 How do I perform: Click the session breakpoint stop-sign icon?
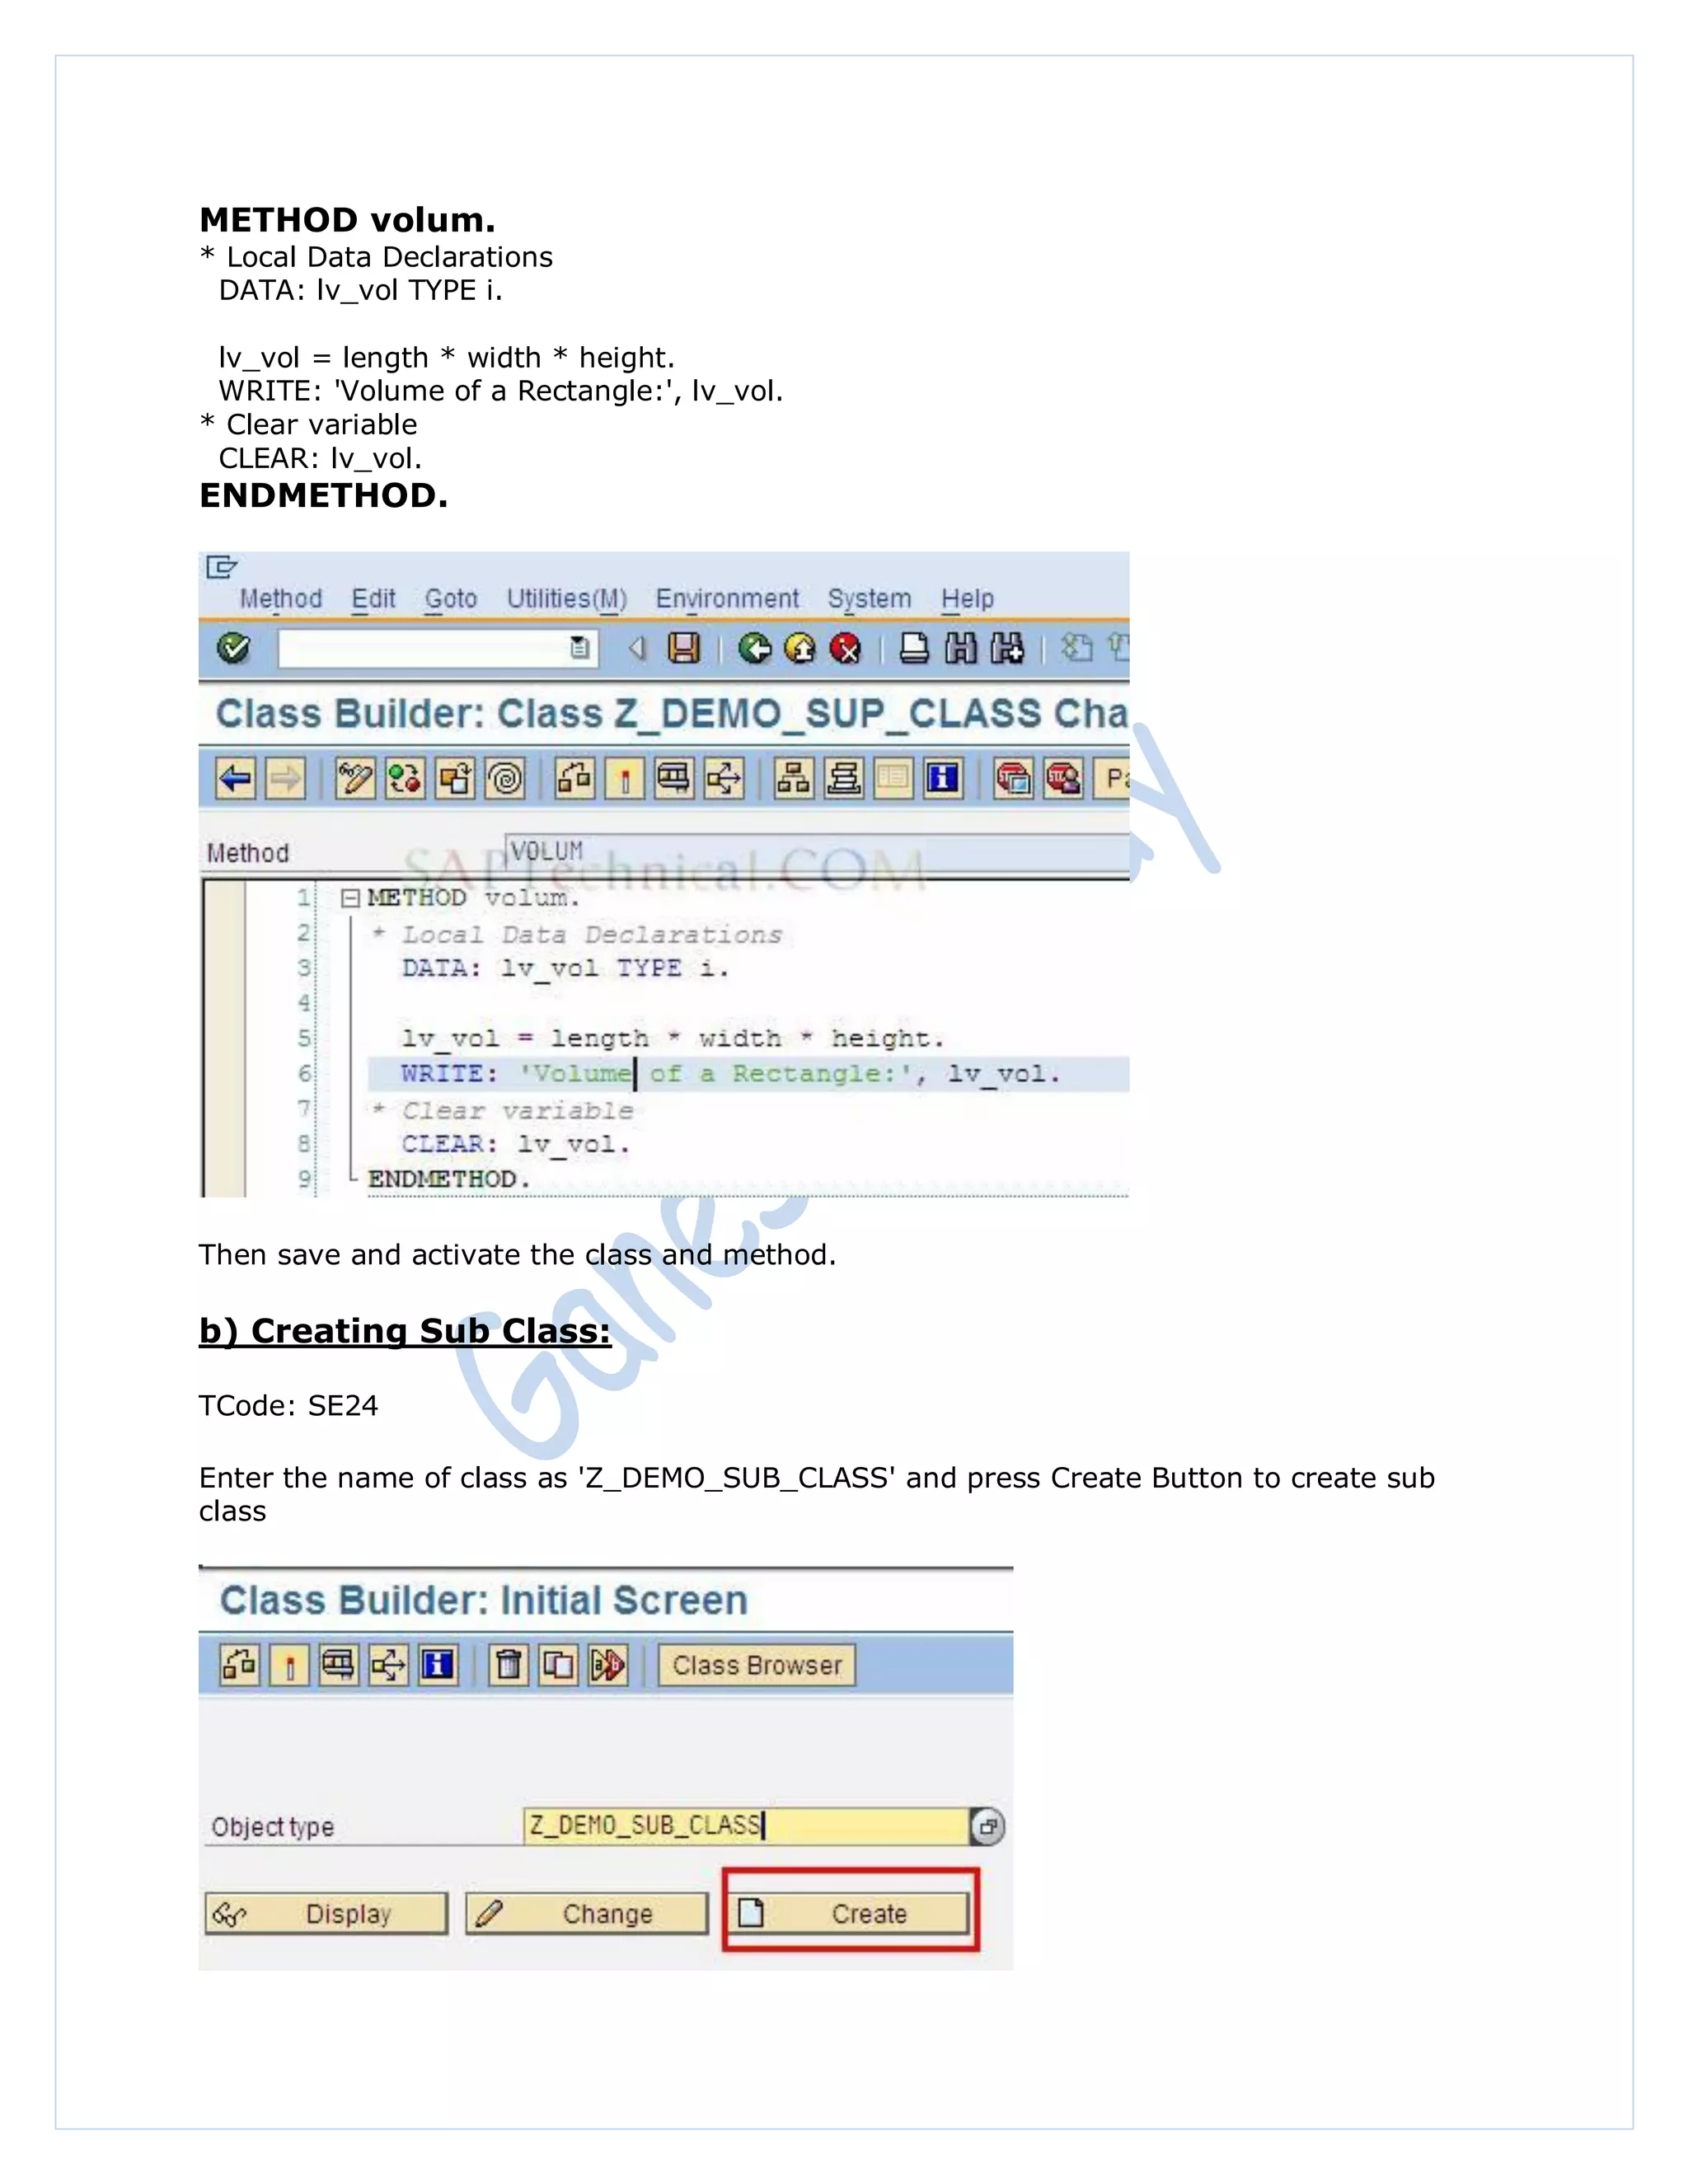[1013, 778]
